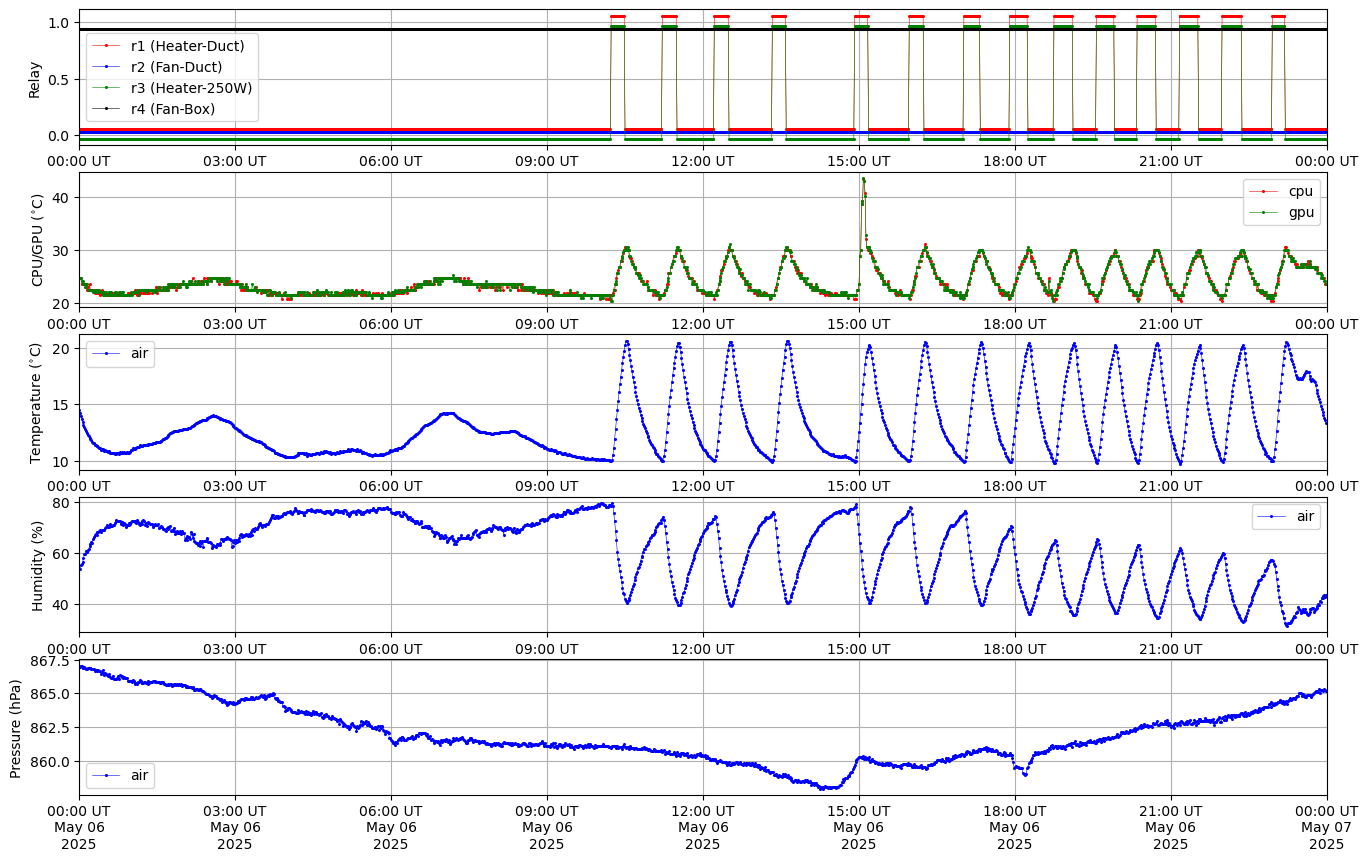Select the cpu legend label
This screenshot has width=1368, height=861.
[x=1300, y=191]
